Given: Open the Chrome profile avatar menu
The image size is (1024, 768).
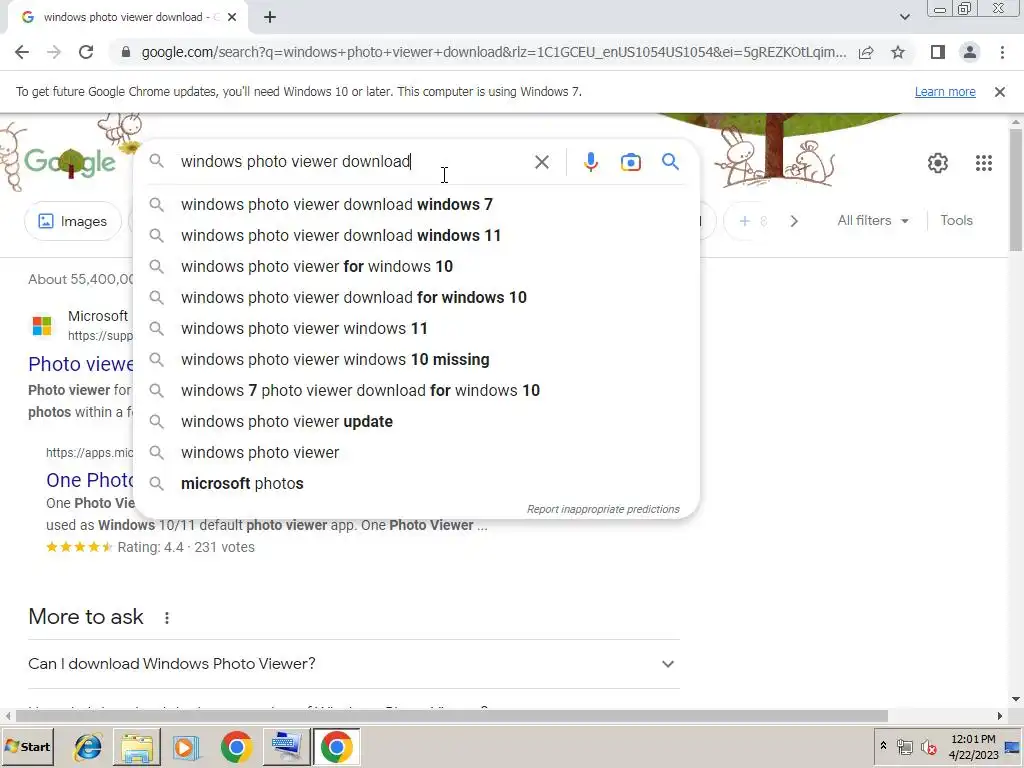Looking at the screenshot, I should click(970, 52).
